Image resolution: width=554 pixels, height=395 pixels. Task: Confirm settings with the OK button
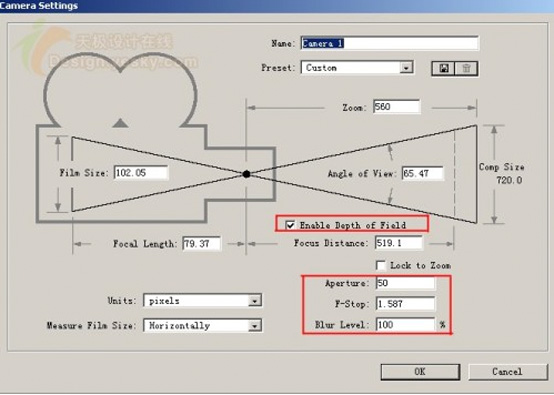(x=420, y=372)
